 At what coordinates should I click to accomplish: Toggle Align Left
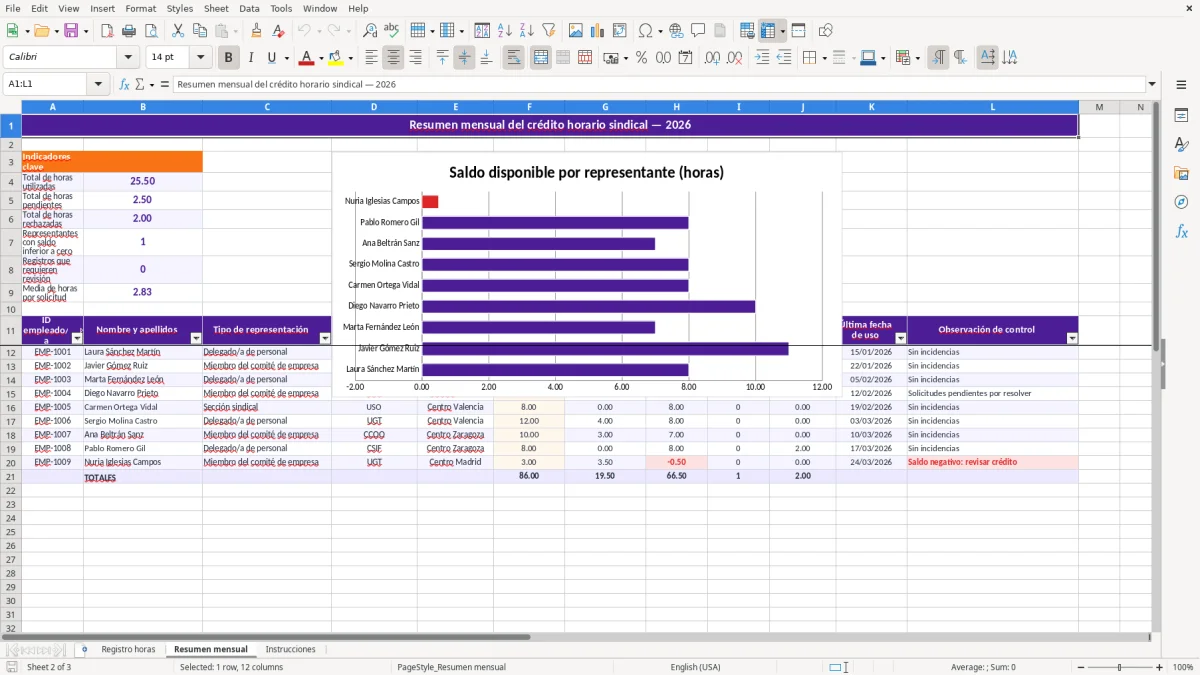372,58
